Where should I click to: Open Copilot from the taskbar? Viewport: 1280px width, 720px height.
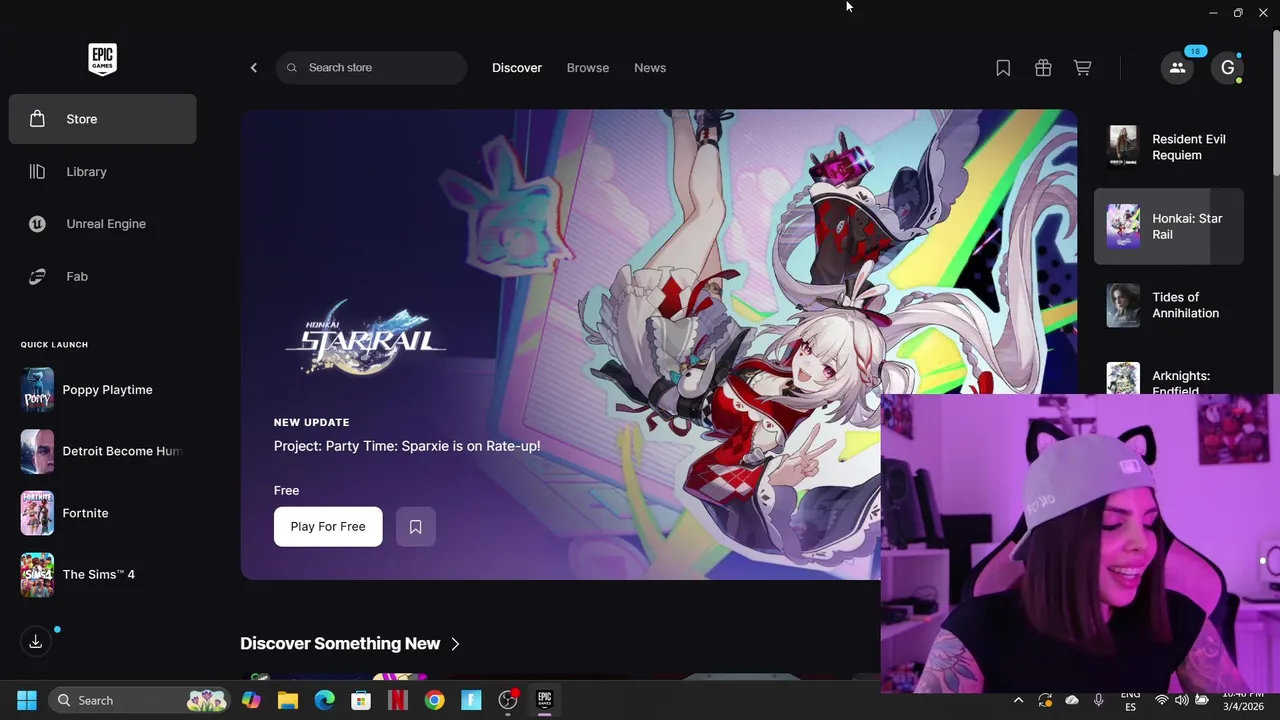251,700
